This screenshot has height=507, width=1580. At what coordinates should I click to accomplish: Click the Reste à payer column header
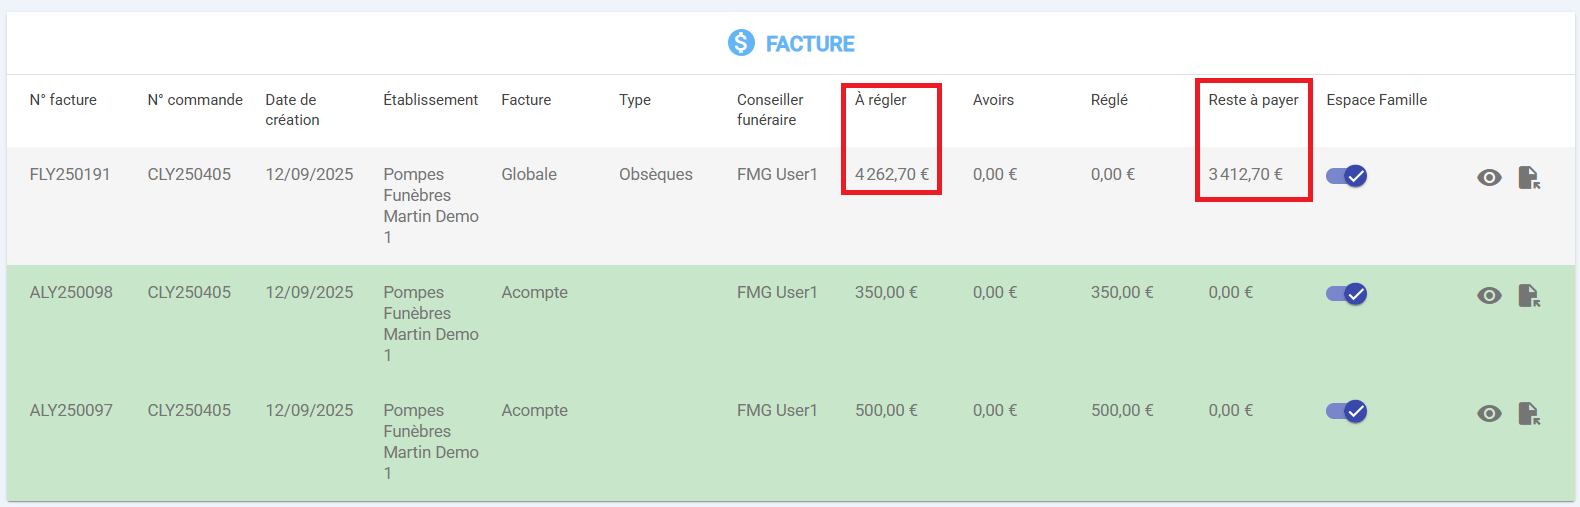pyautogui.click(x=1253, y=100)
